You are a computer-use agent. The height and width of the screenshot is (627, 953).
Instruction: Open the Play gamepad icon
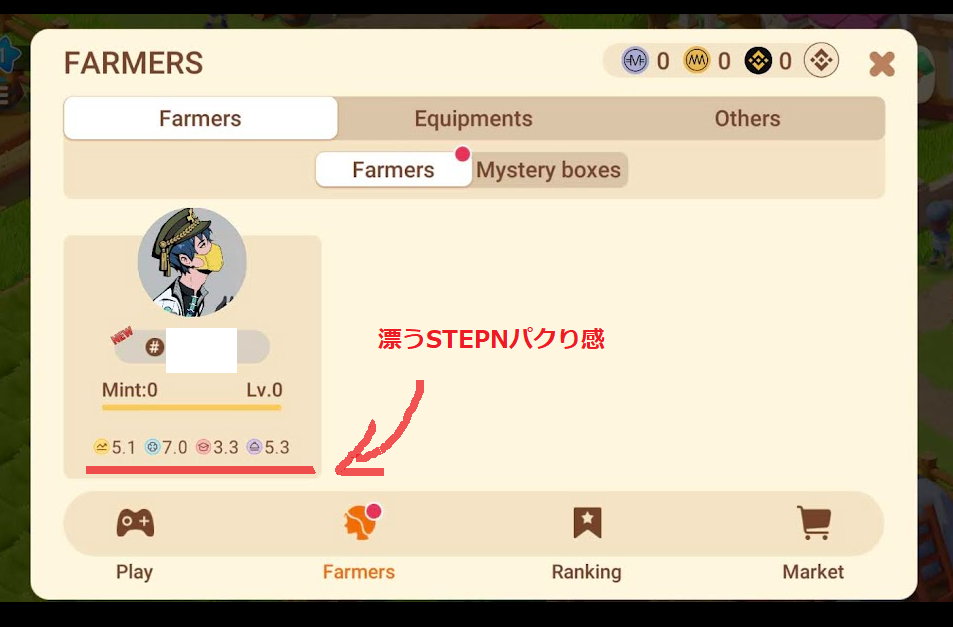[x=135, y=523]
